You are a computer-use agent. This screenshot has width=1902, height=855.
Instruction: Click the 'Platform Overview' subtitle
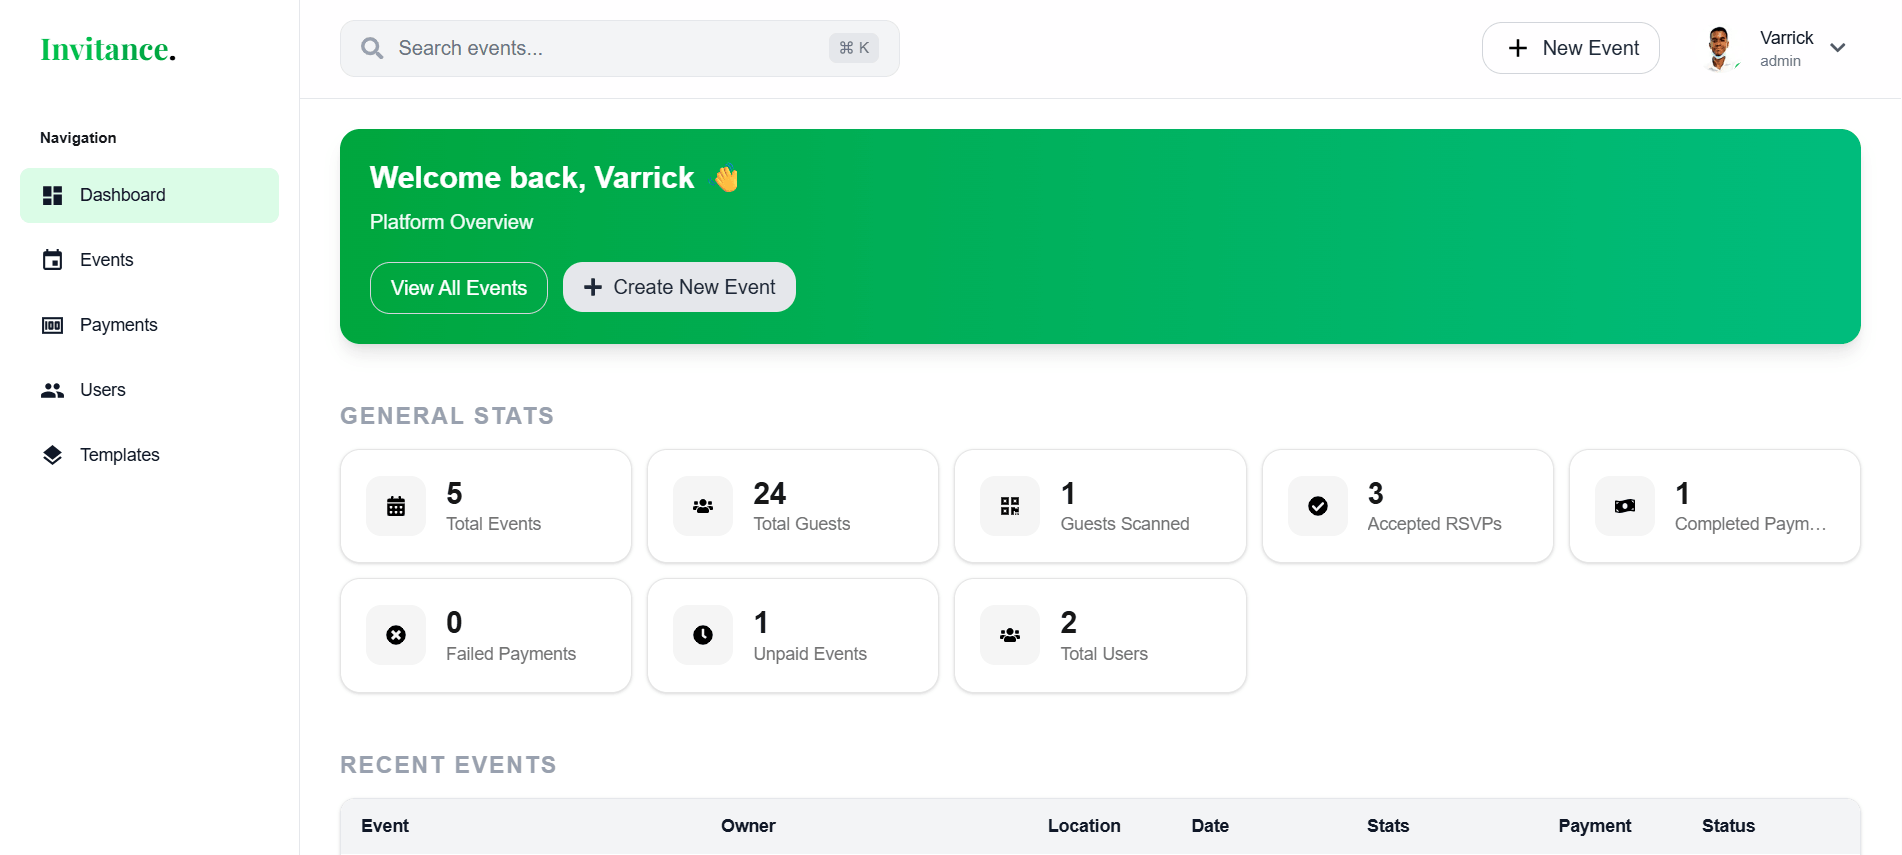[x=451, y=222]
